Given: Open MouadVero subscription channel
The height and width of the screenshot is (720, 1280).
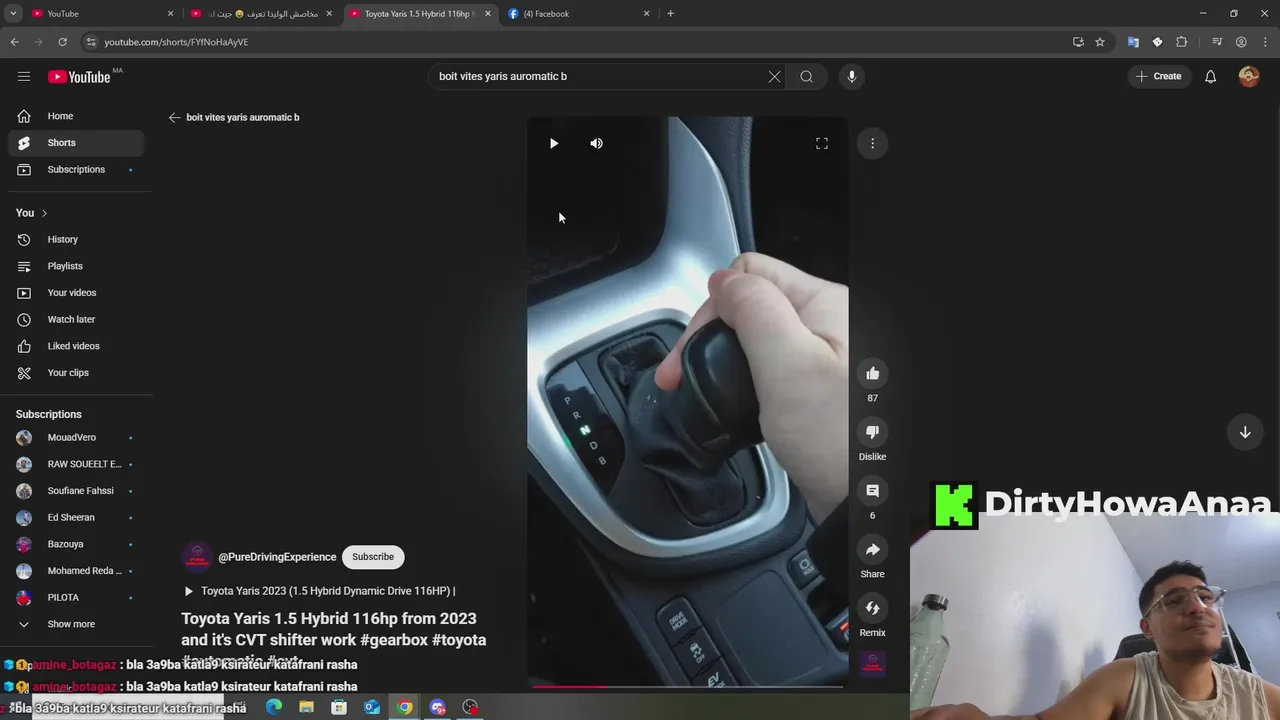Looking at the screenshot, I should pos(76,438).
